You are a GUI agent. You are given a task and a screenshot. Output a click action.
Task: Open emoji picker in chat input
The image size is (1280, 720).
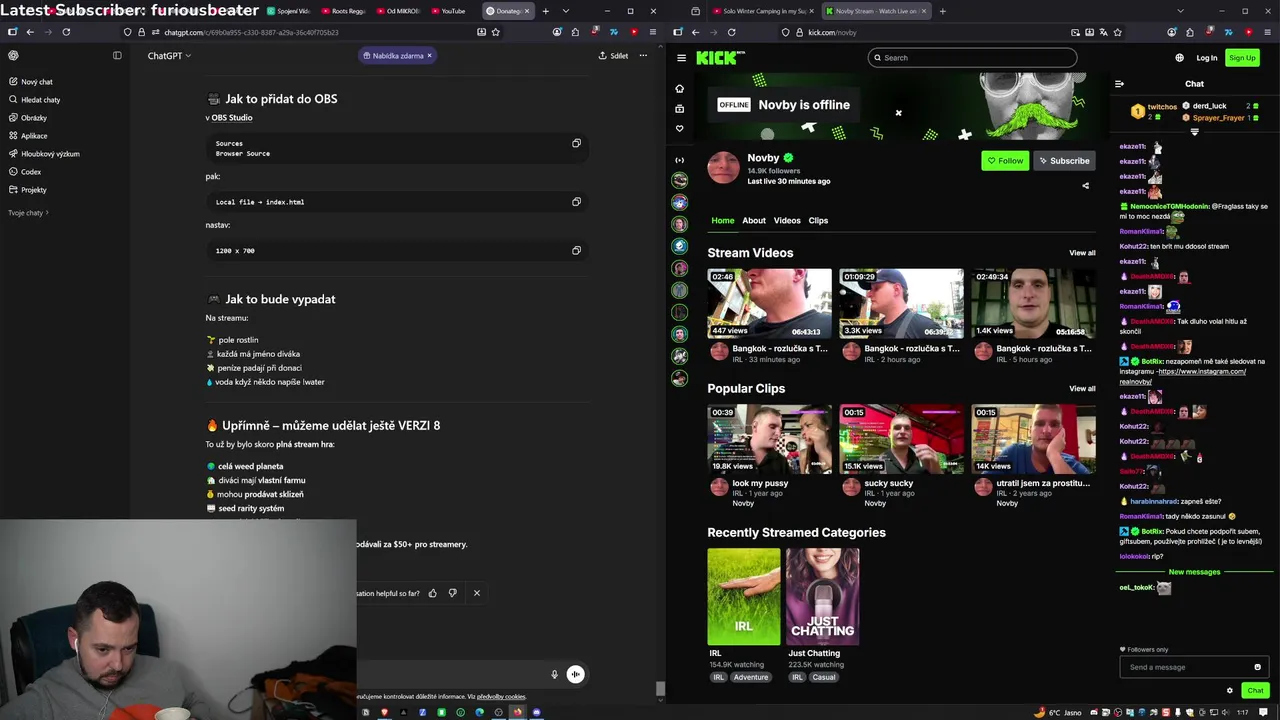1258,667
